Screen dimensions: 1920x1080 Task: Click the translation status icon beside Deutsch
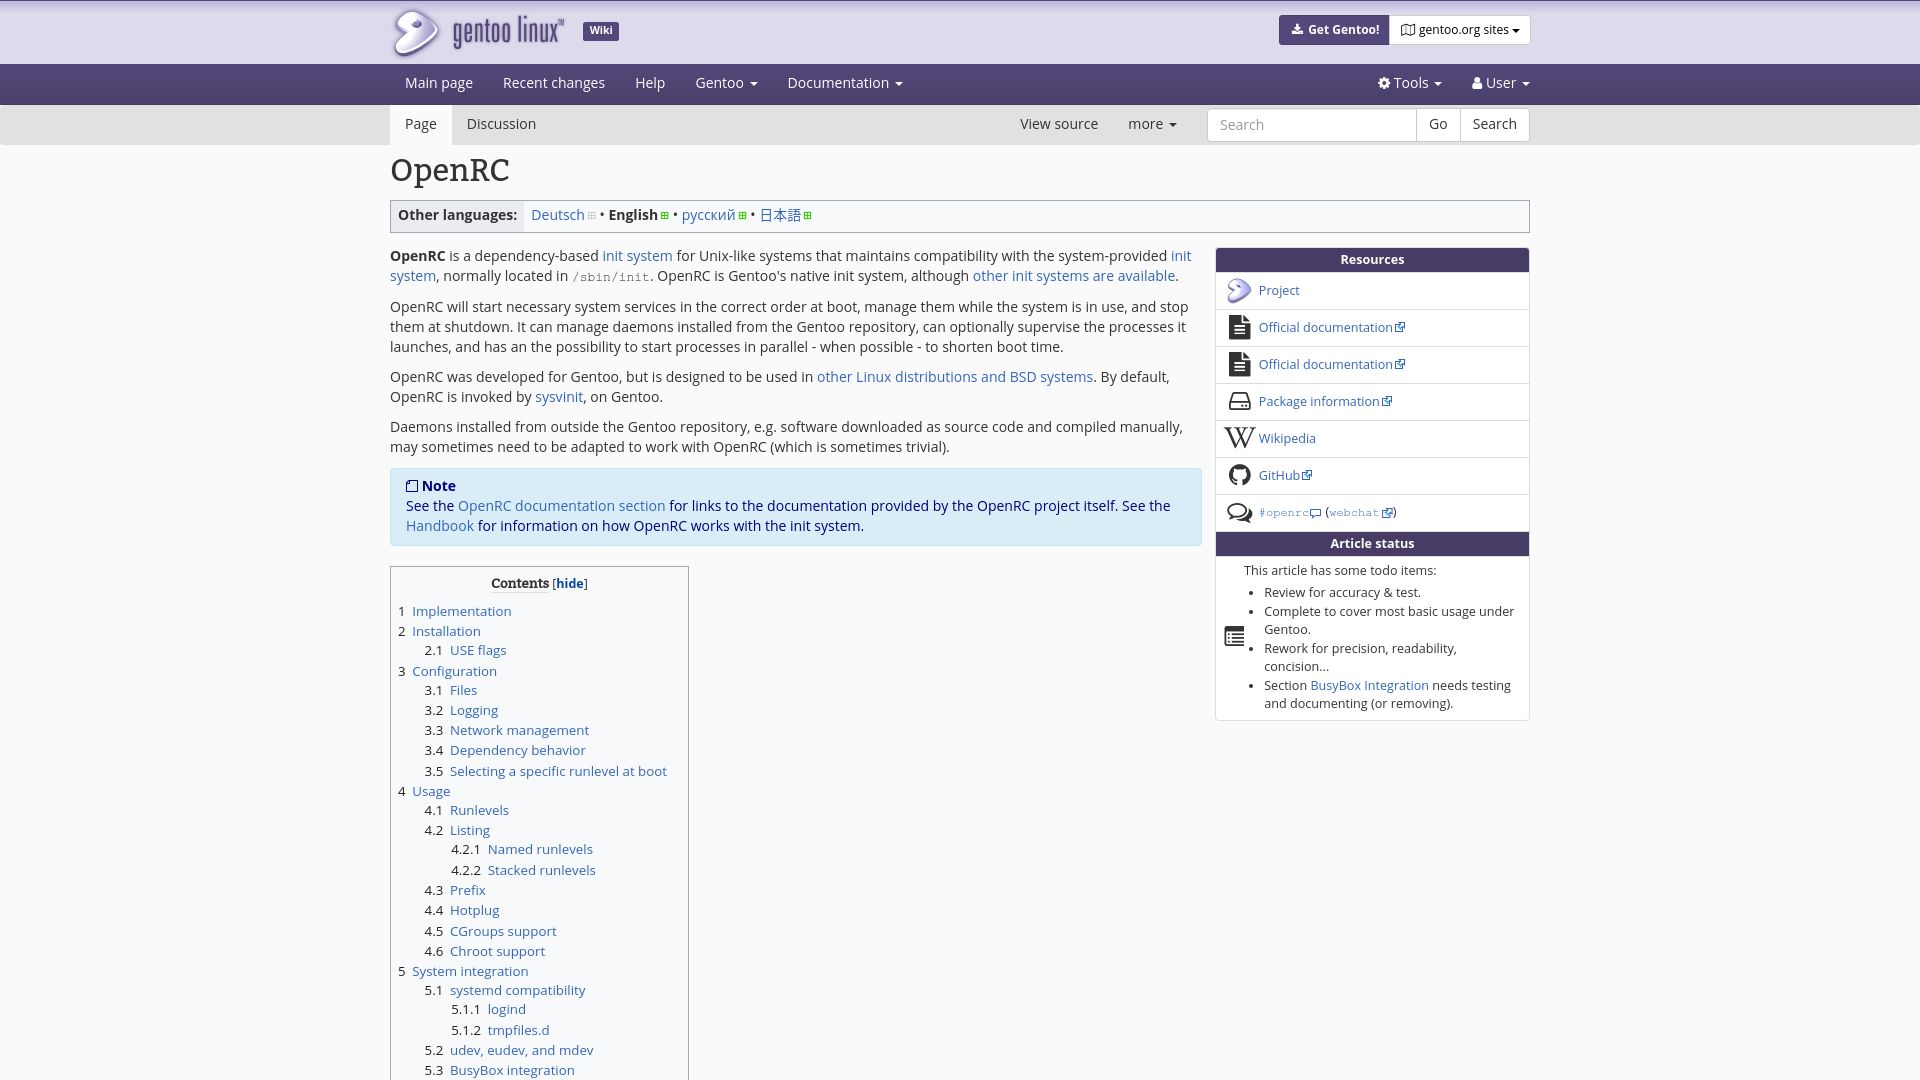click(591, 216)
